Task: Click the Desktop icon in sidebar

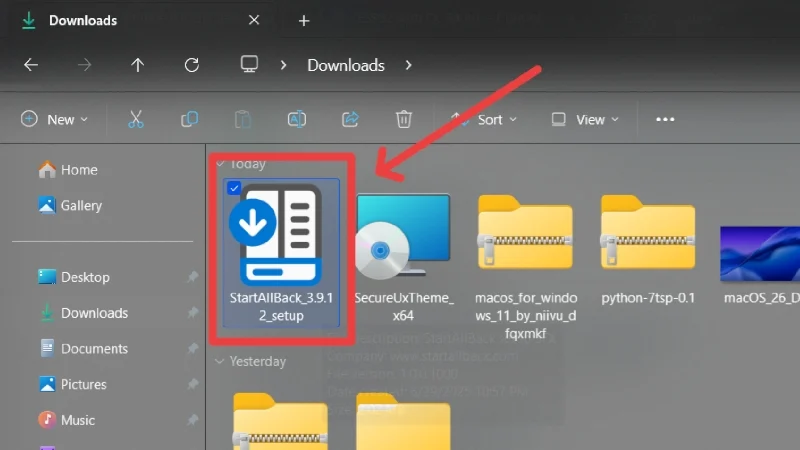Action: tap(47, 277)
